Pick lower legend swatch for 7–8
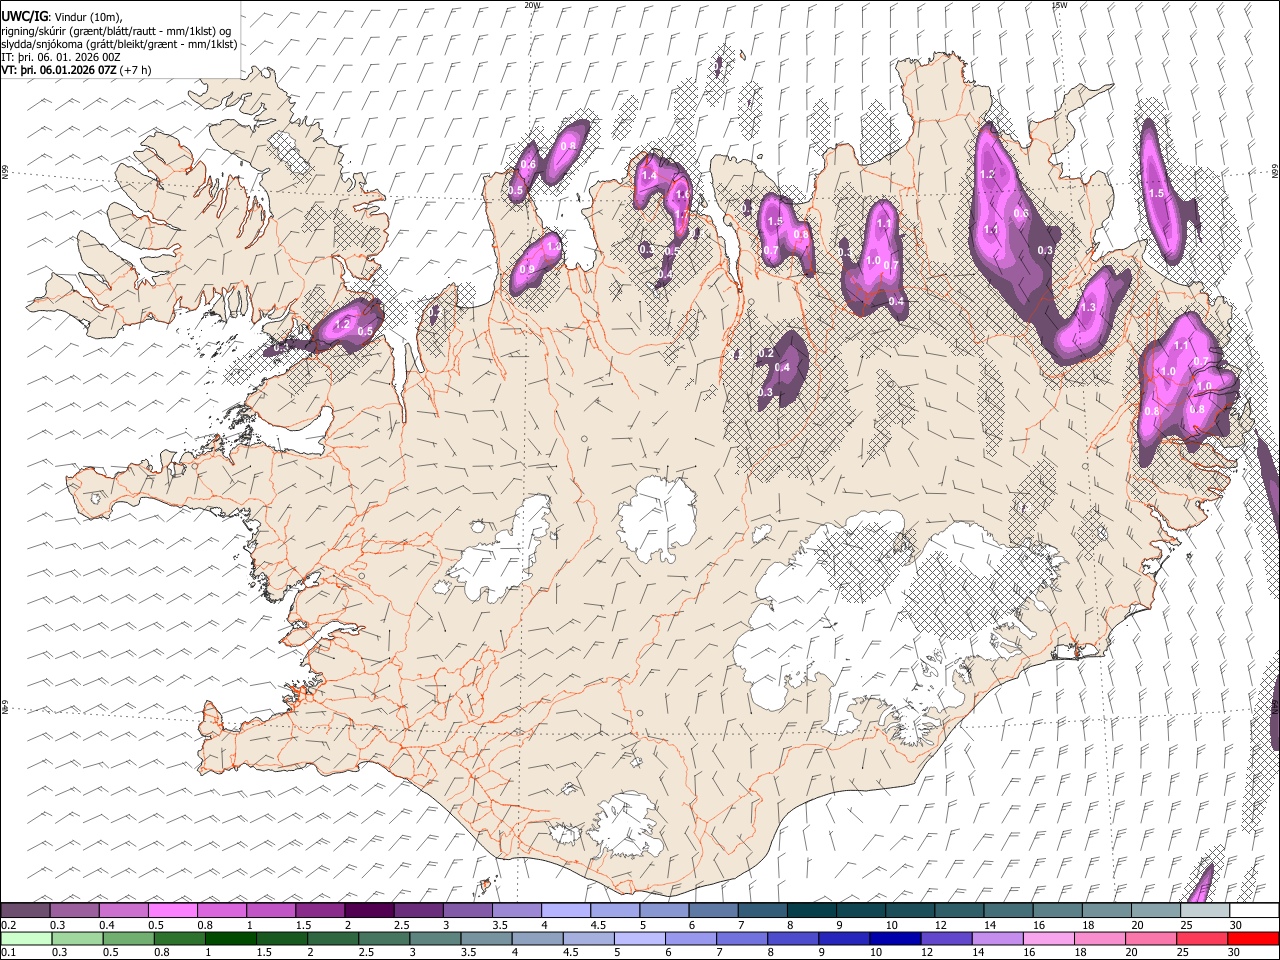 742,938
